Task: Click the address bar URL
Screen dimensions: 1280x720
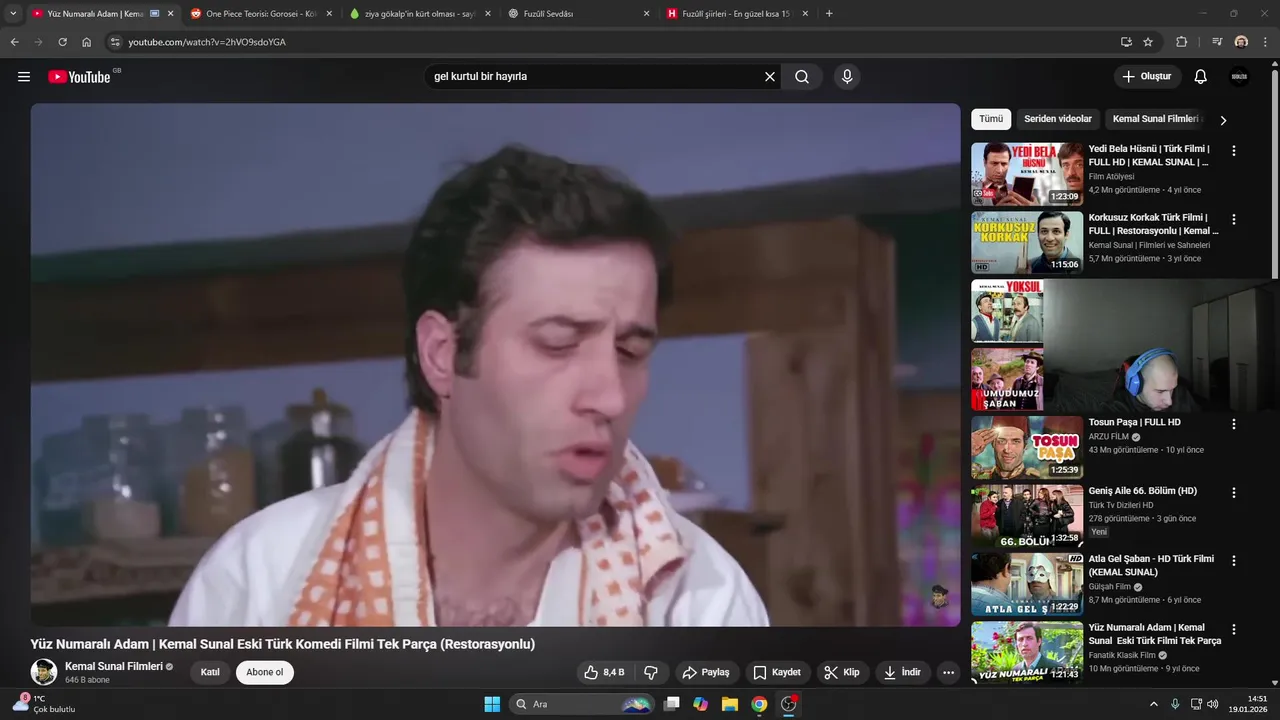Action: point(207,42)
